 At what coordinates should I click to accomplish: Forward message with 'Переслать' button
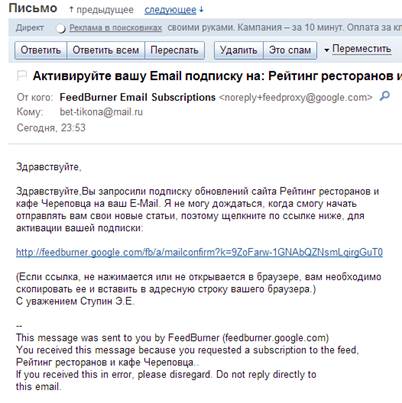click(x=174, y=50)
